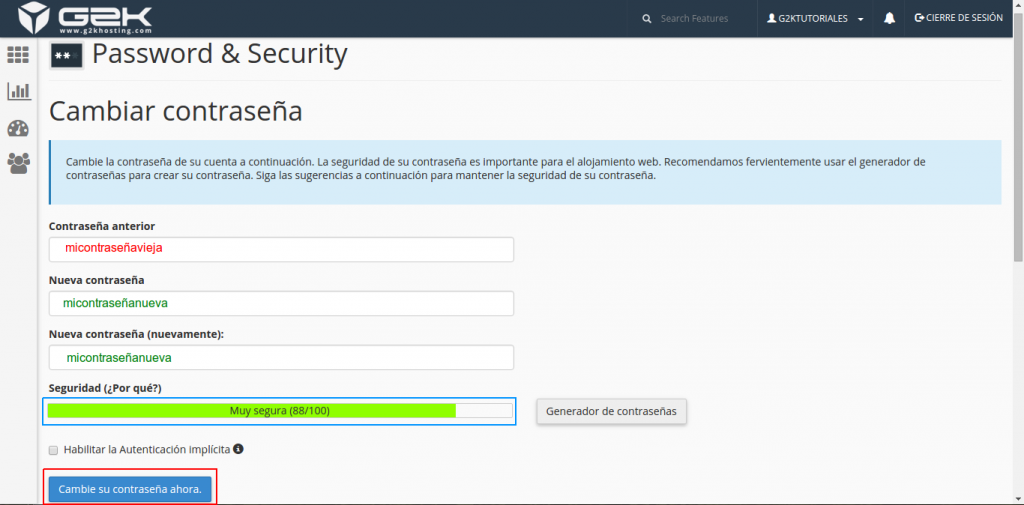Click the password strength meter bar
The image size is (1024, 505).
pos(280,410)
